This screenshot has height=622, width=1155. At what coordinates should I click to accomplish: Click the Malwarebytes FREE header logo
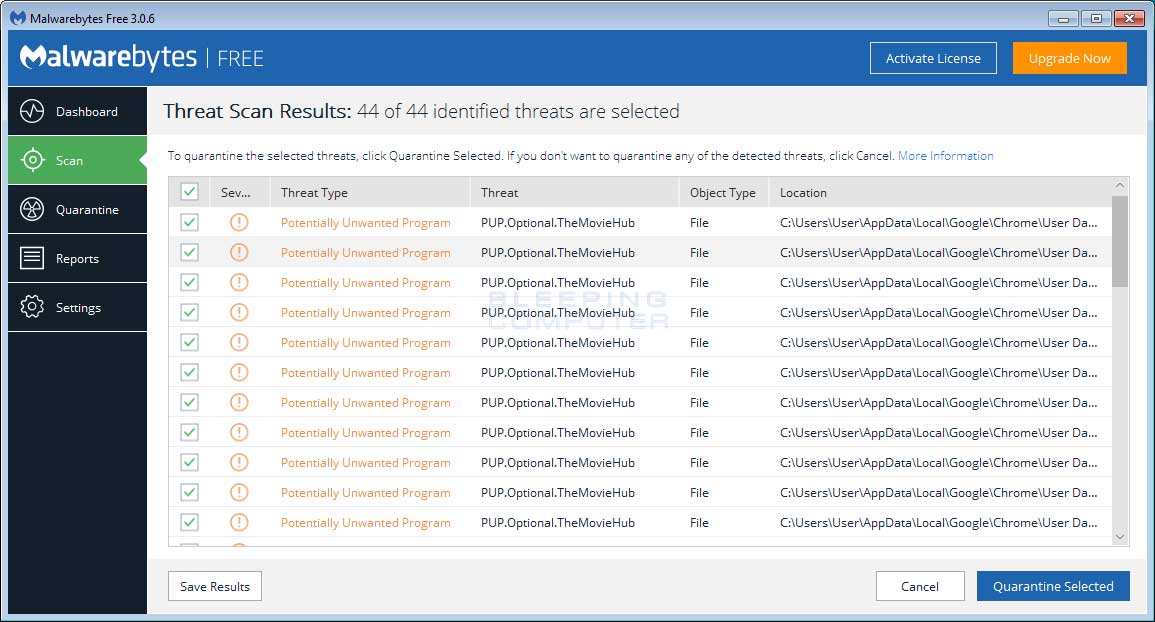pyautogui.click(x=141, y=58)
